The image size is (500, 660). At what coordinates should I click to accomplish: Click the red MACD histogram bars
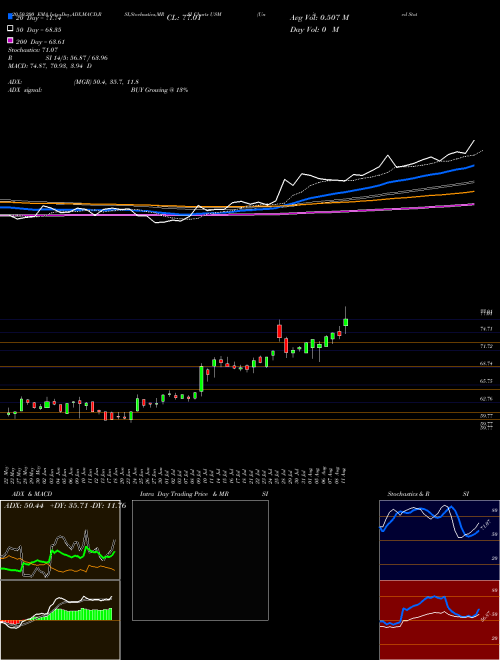[x=10, y=622]
